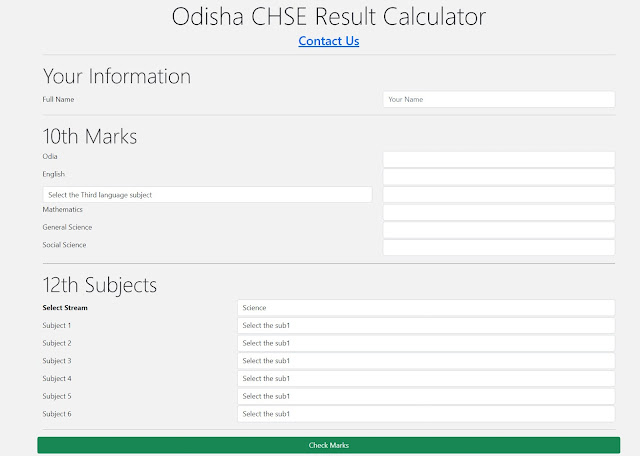Open the Subject 3 dropdown

pyautogui.click(x=426, y=361)
